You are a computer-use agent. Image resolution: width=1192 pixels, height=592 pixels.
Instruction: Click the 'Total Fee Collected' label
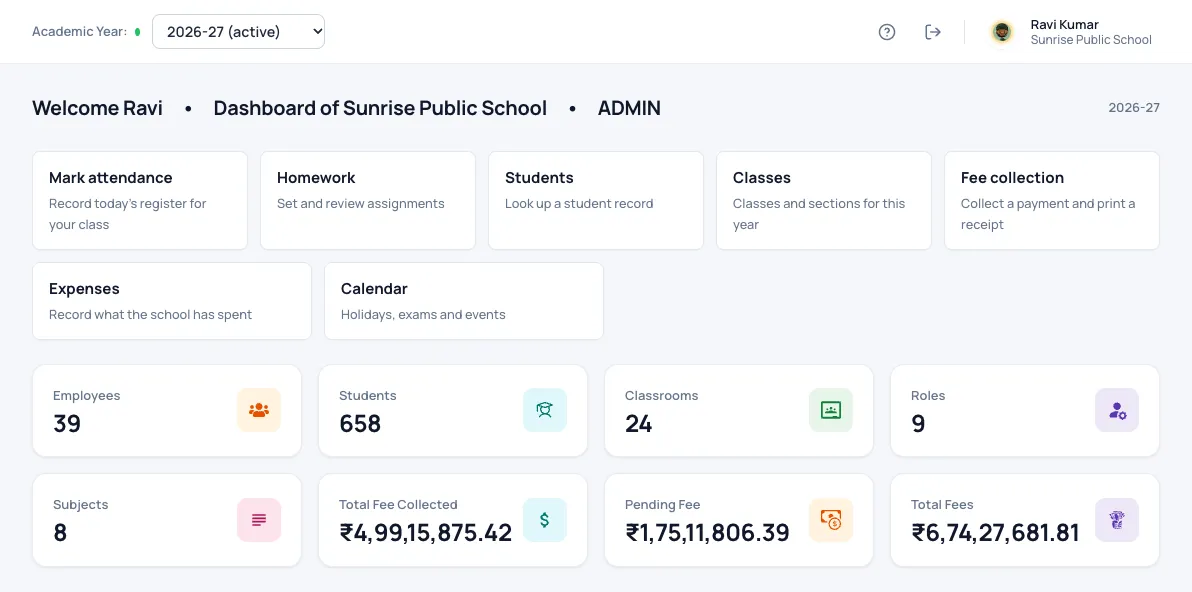tap(398, 505)
